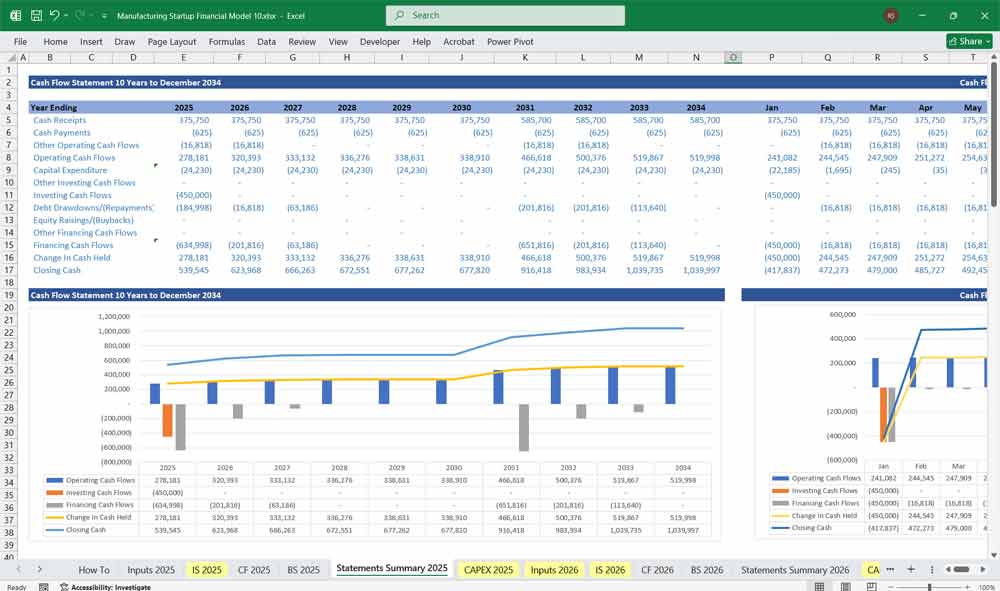Switch to Page Break Preview view icon
The image size is (1000, 591).
(872, 585)
